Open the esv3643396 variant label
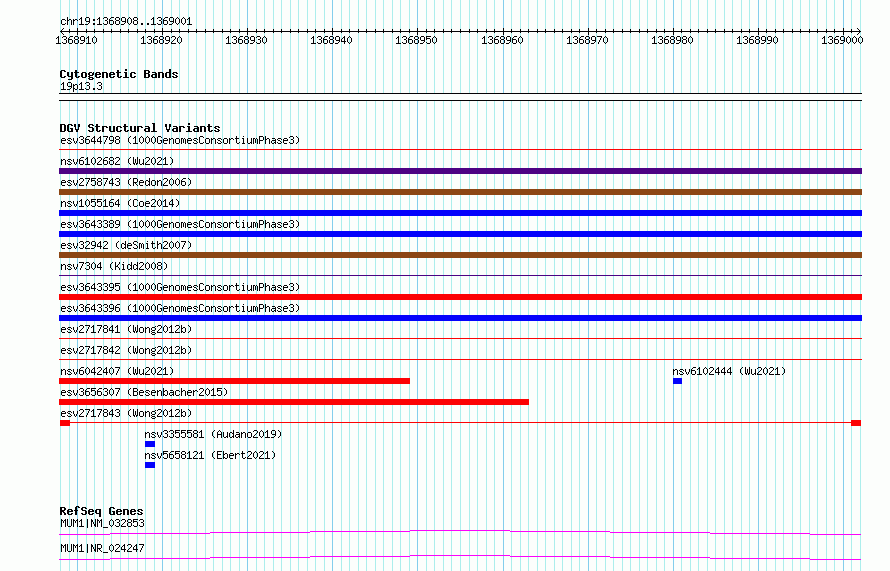 point(180,308)
